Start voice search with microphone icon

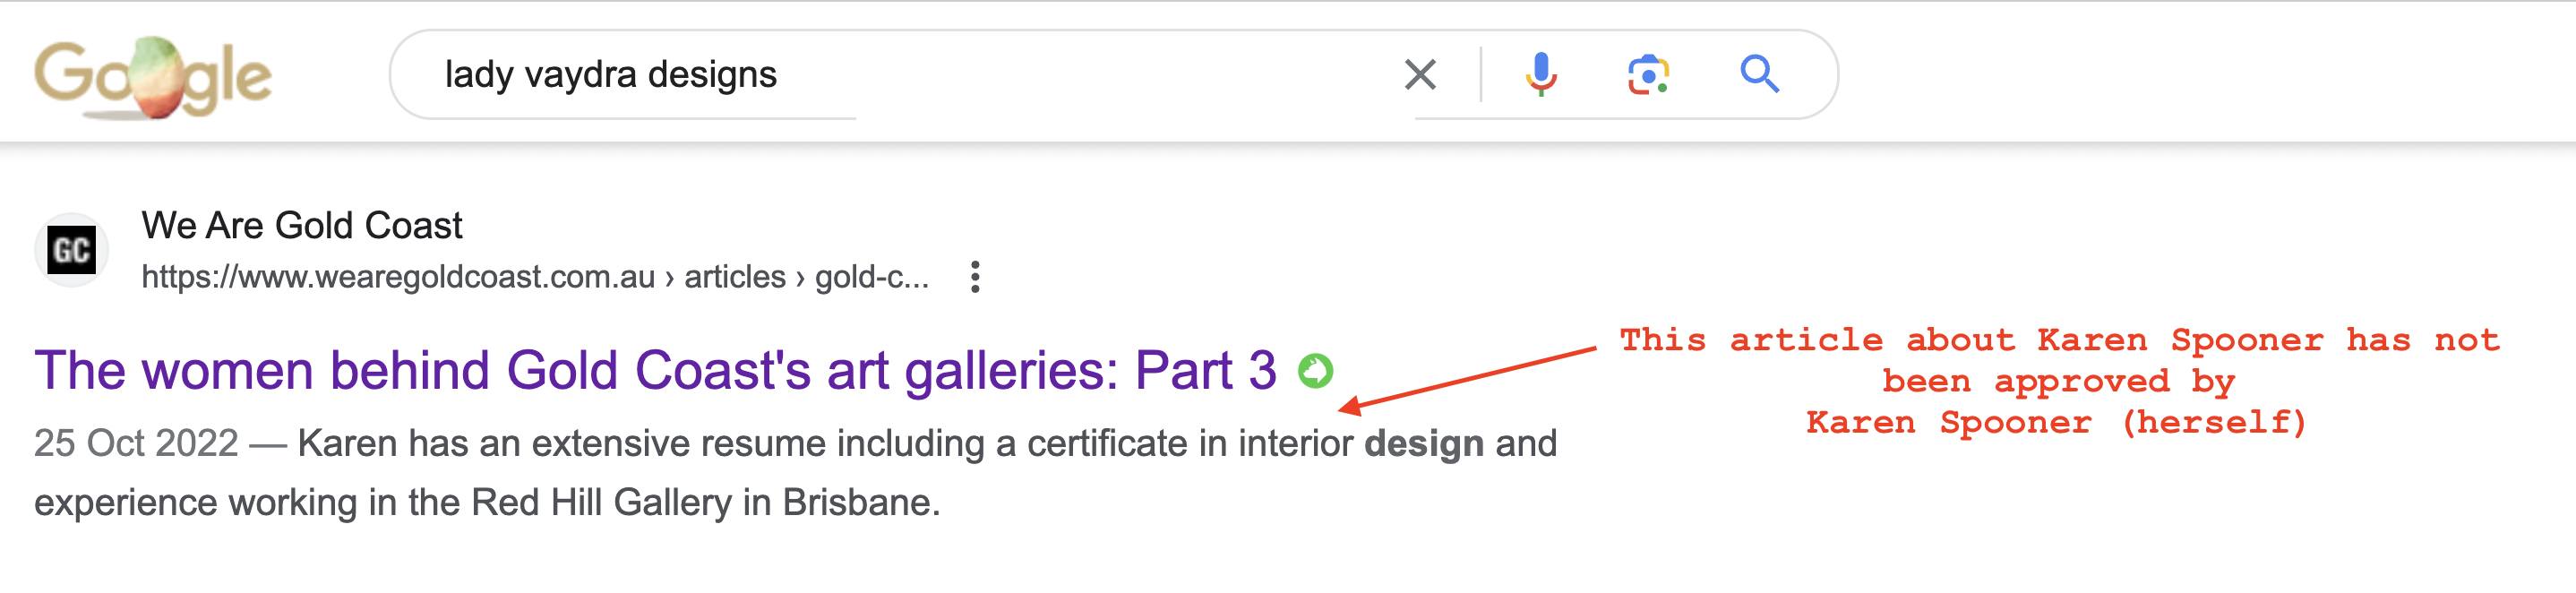click(1541, 75)
